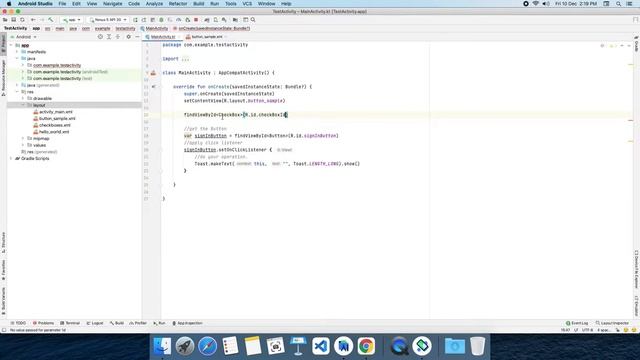Click the Make Project hammer icon
640x360 pixels.
click(x=51, y=20)
